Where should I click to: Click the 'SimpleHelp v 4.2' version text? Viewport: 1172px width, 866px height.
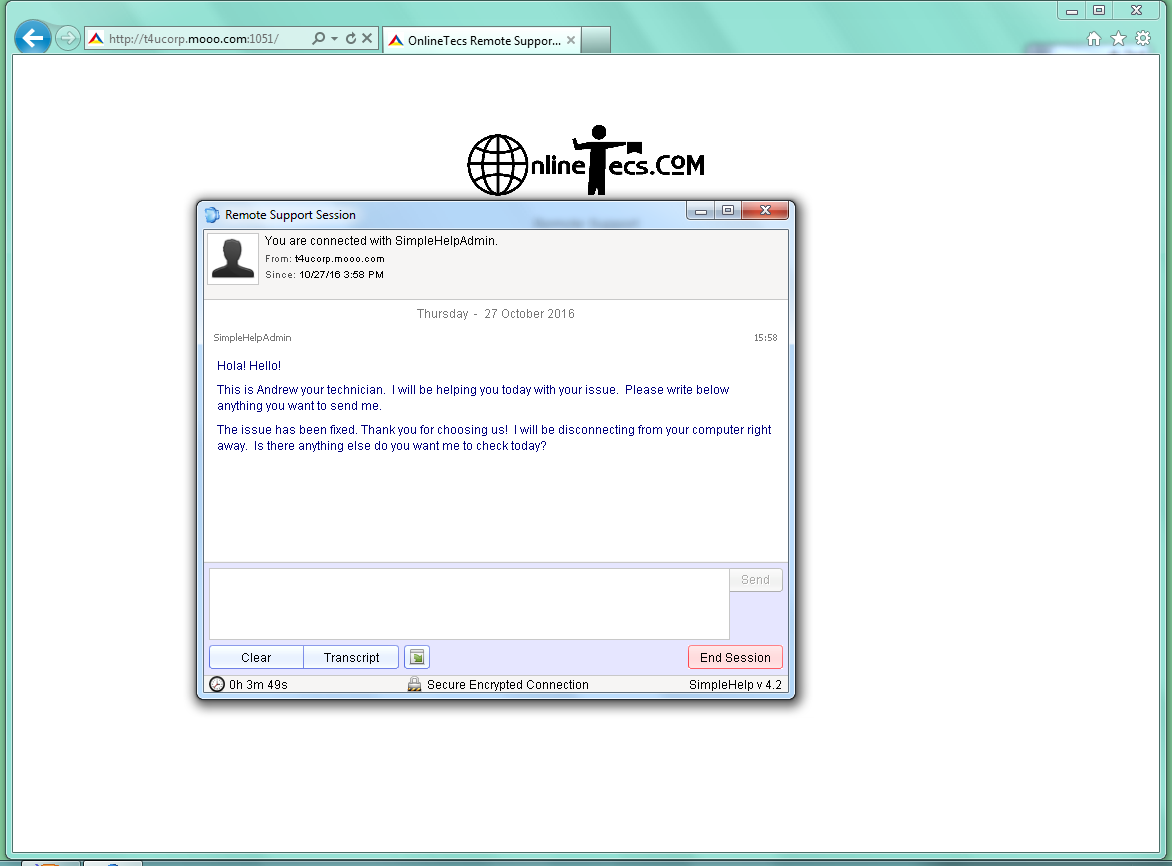(x=735, y=684)
